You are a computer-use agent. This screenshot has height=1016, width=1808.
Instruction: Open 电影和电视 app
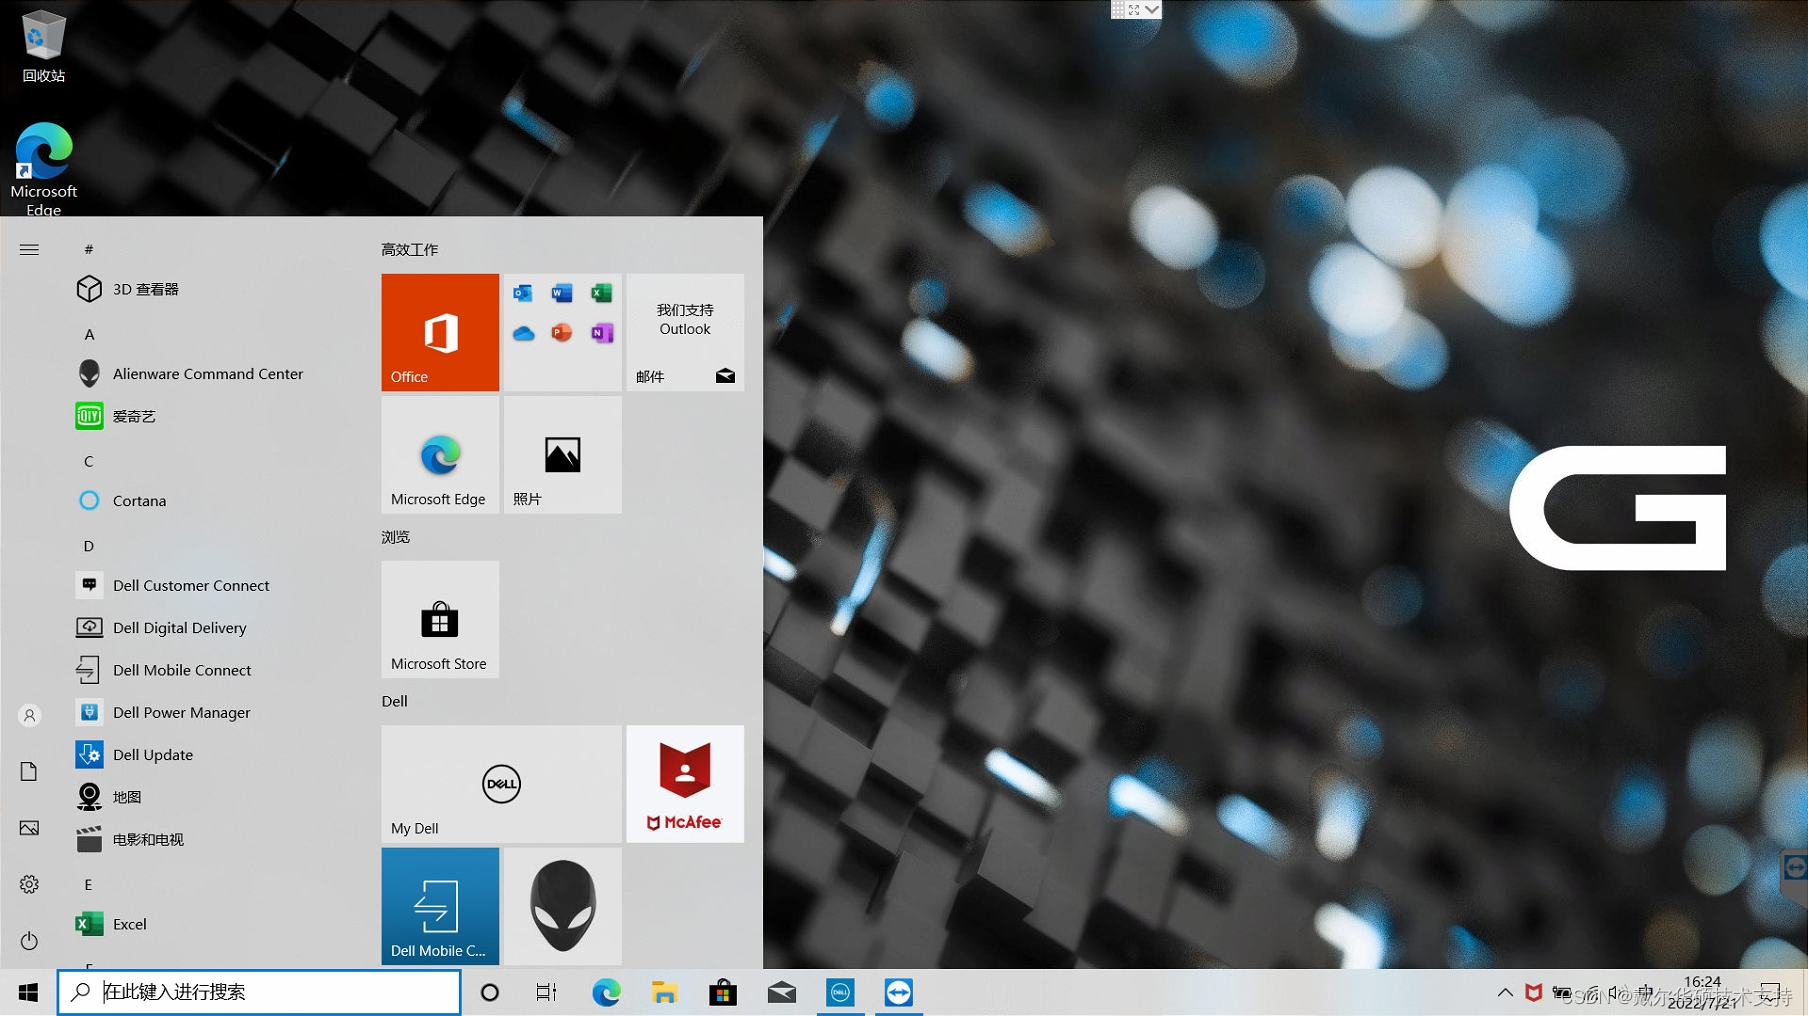[x=210, y=839]
